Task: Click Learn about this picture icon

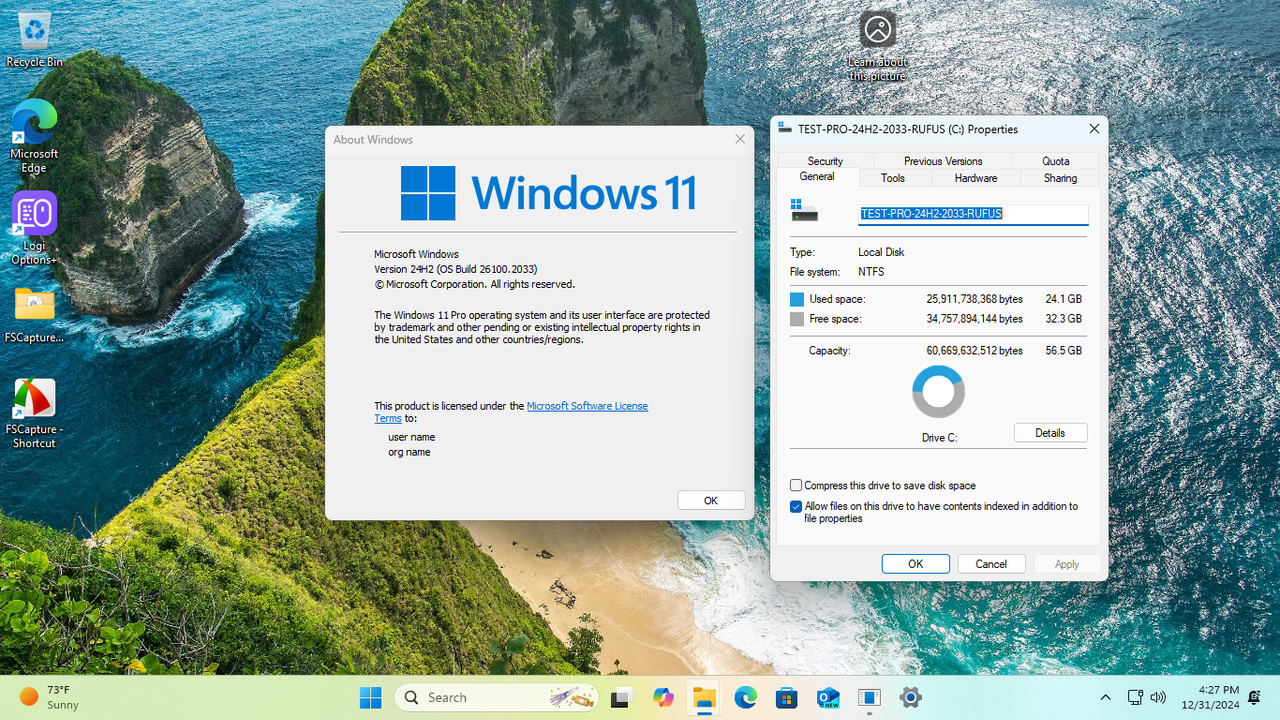Action: click(878, 46)
